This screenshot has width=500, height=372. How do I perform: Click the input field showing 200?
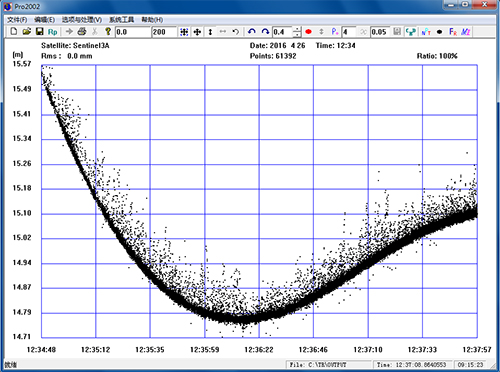(164, 32)
